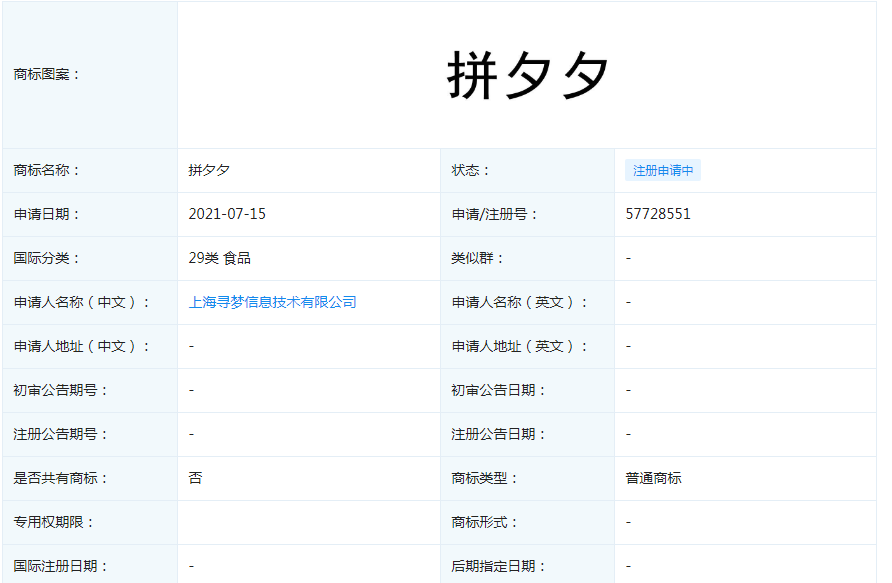The height and width of the screenshot is (583, 892).
Task: Click the 商标类型 label
Action: (x=485, y=478)
